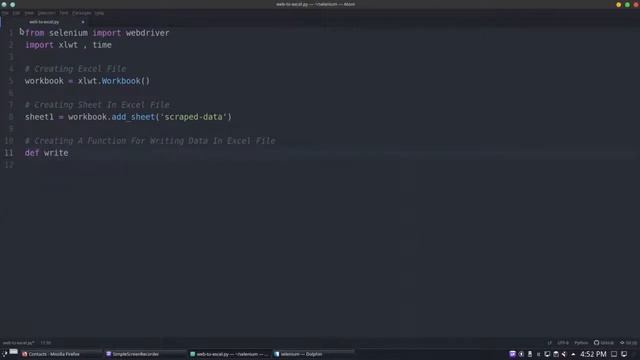
Task: Change the LF line ending setting
Action: (x=550, y=343)
